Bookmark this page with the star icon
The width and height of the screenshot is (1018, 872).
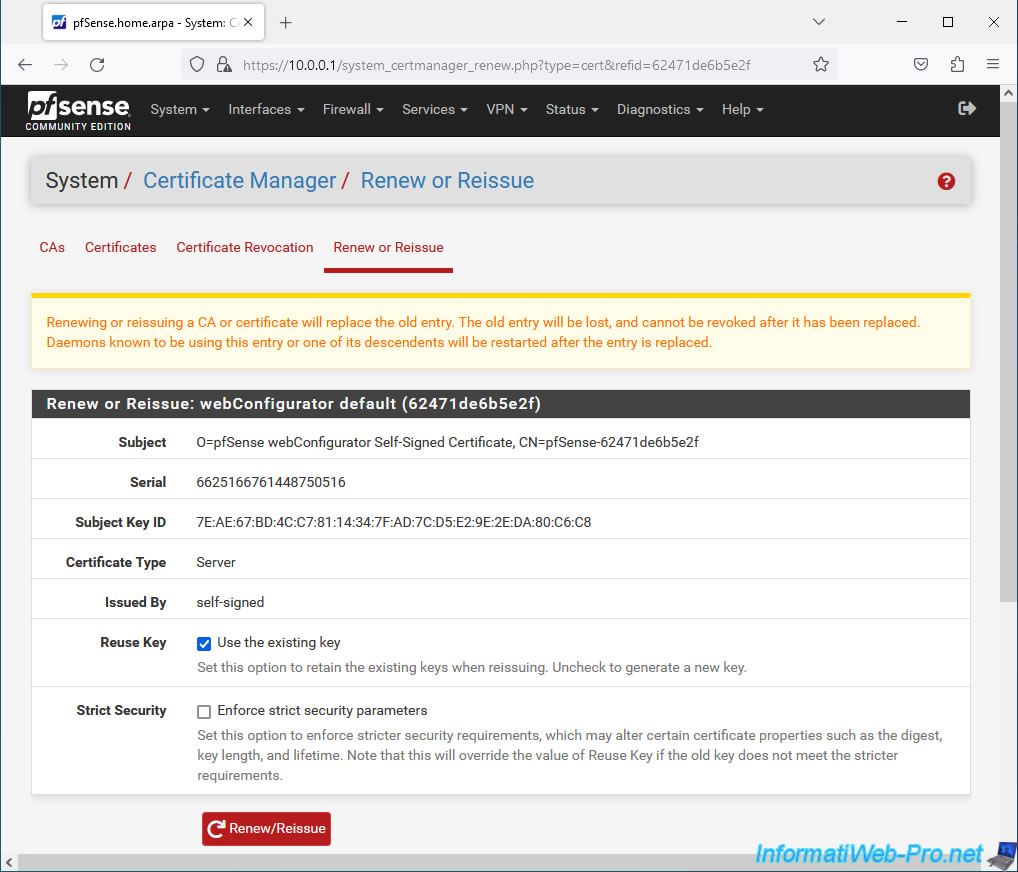pos(821,64)
